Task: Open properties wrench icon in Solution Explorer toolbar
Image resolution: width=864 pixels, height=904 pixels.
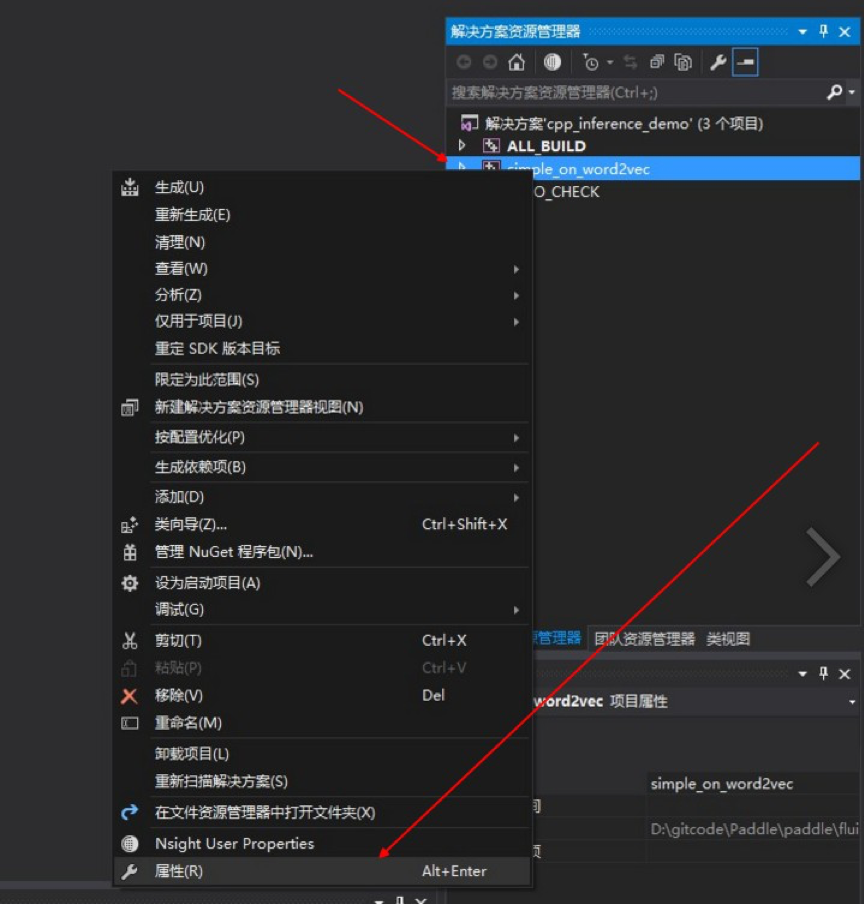Action: 718,62
